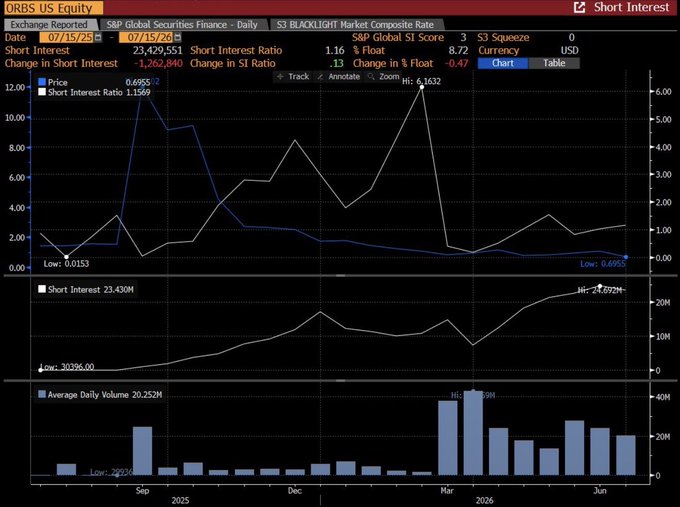The image size is (680, 507).
Task: Toggle the blue Price legend swatch
Action: (x=42, y=82)
